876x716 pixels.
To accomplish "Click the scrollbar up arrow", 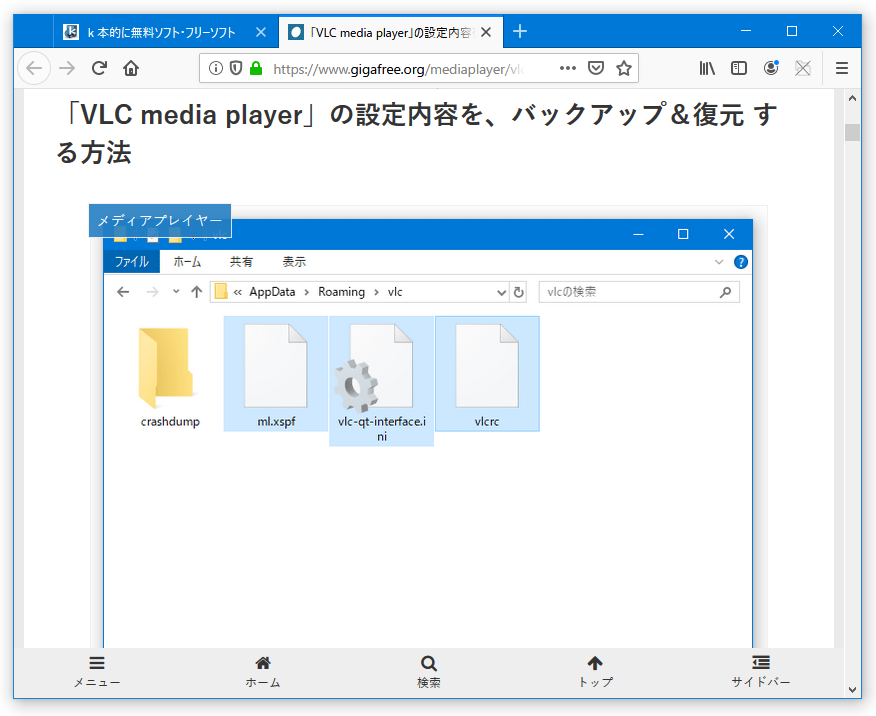I will (852, 98).
